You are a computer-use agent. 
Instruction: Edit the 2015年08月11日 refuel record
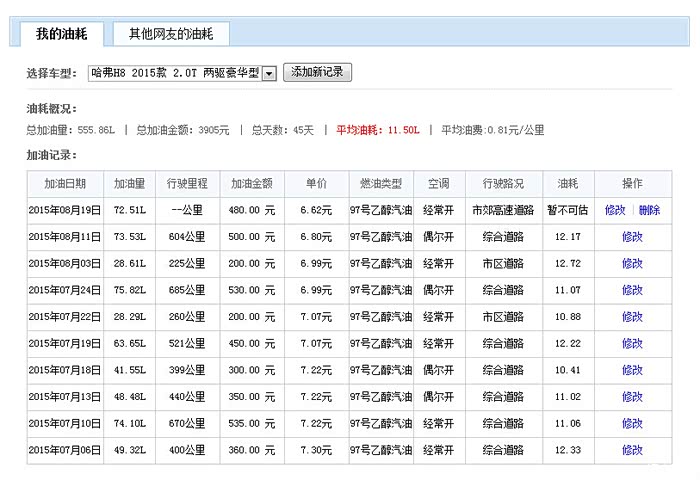click(632, 237)
